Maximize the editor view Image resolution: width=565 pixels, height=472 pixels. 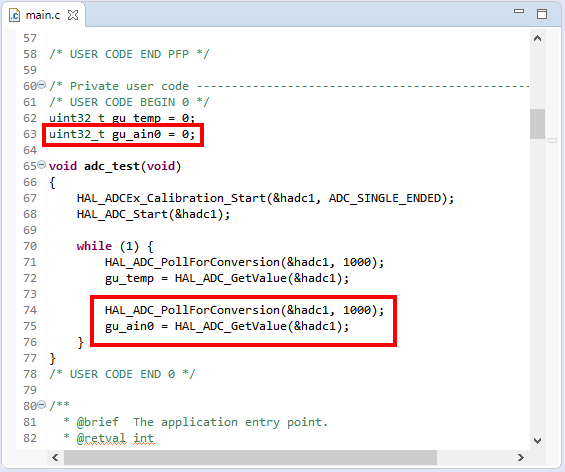pyautogui.click(x=542, y=14)
